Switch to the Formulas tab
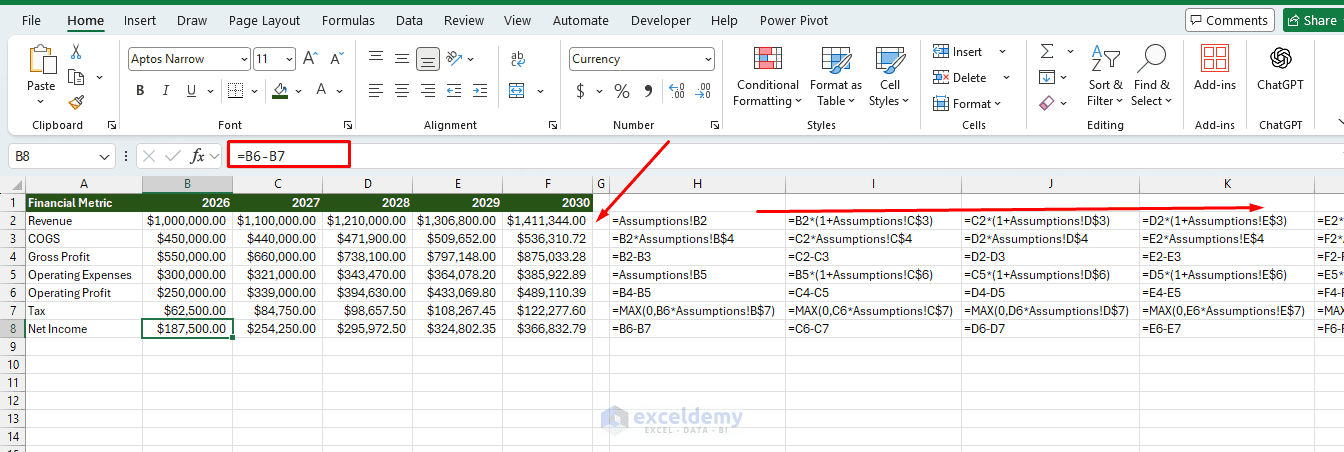 coord(349,20)
